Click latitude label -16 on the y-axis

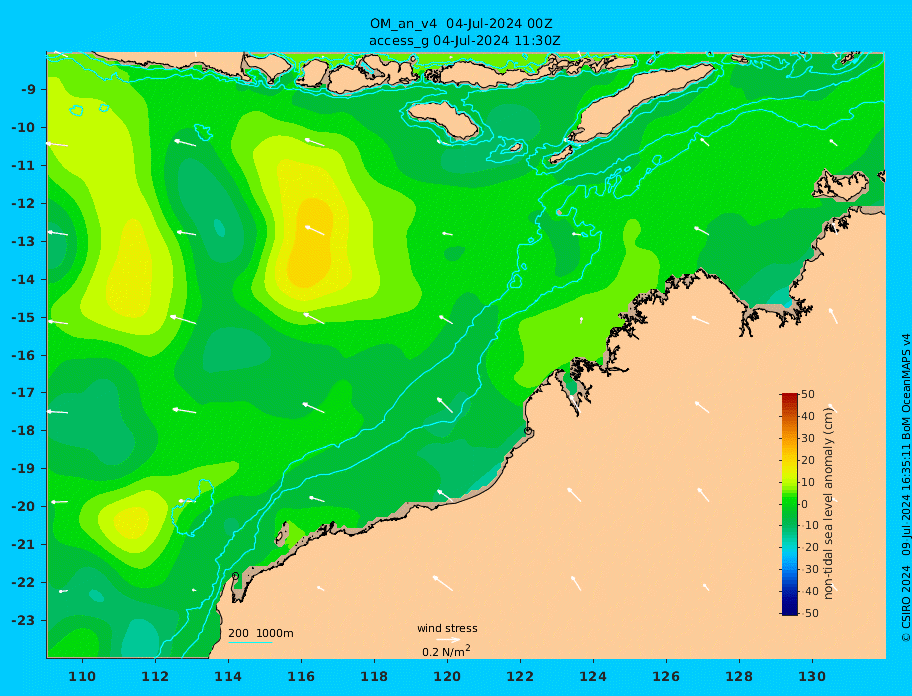point(23,355)
